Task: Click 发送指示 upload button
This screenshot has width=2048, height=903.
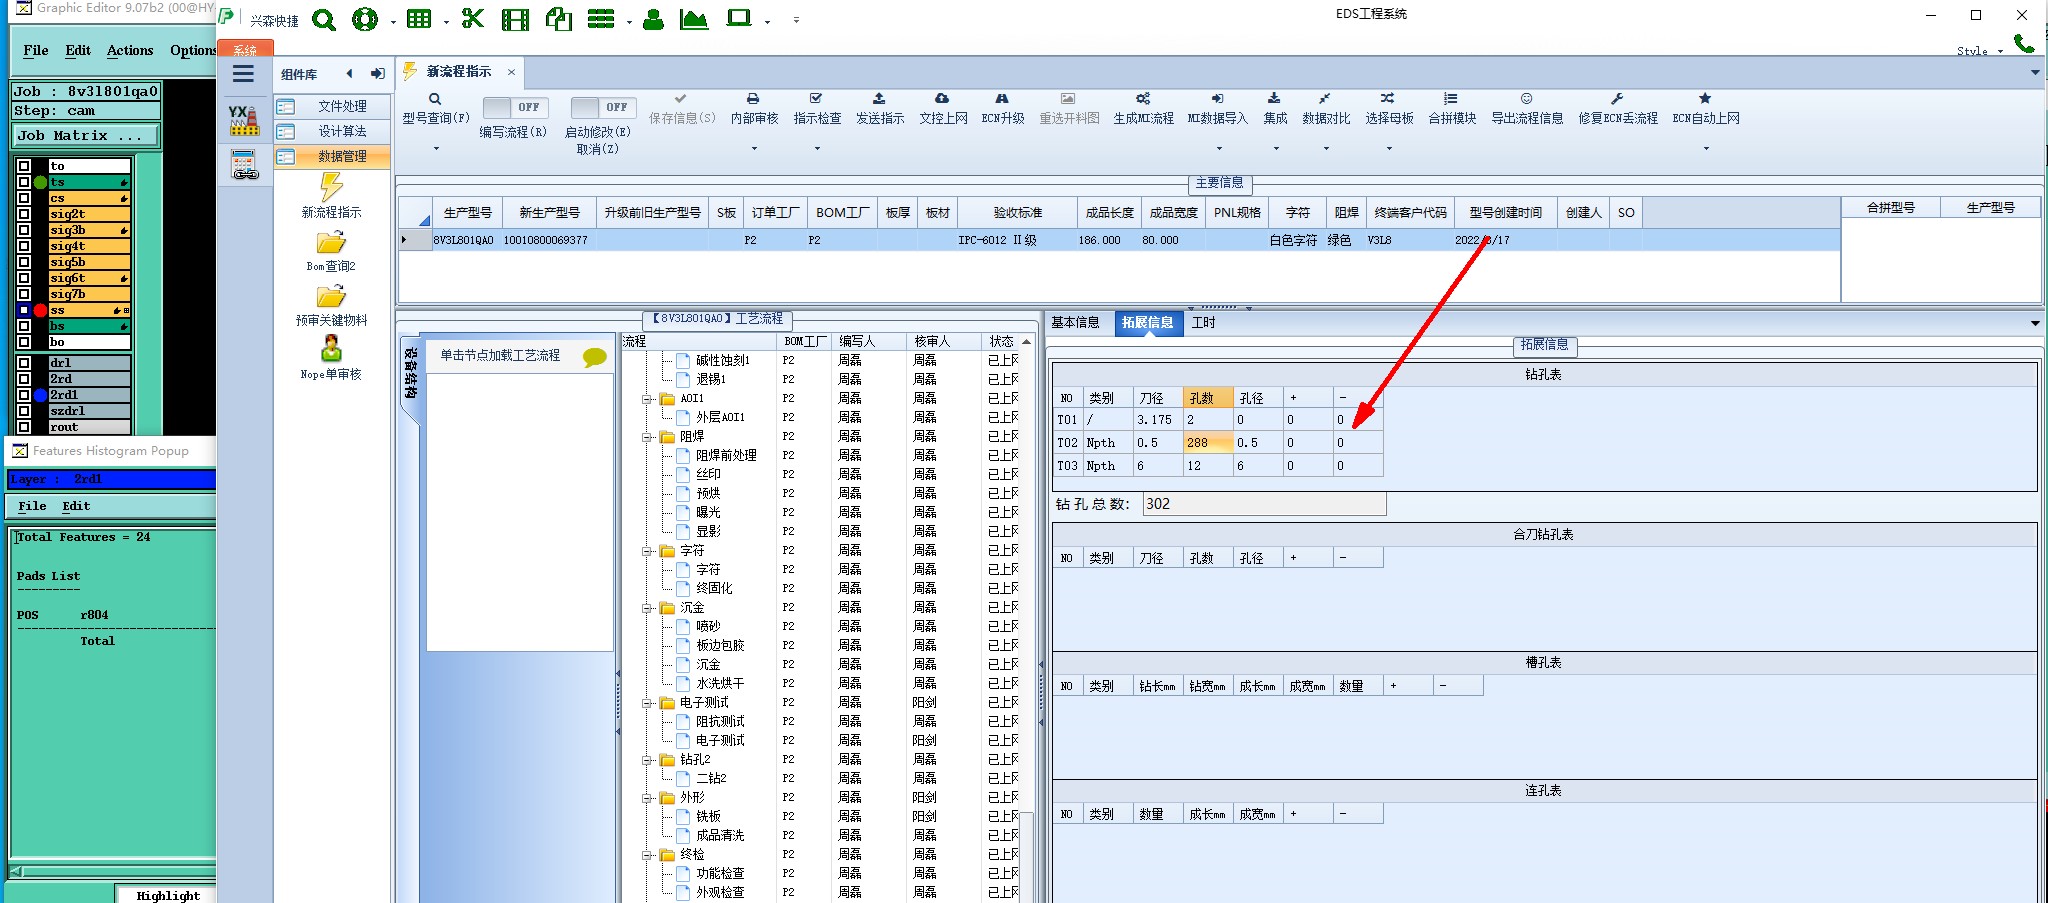Action: coord(880,109)
